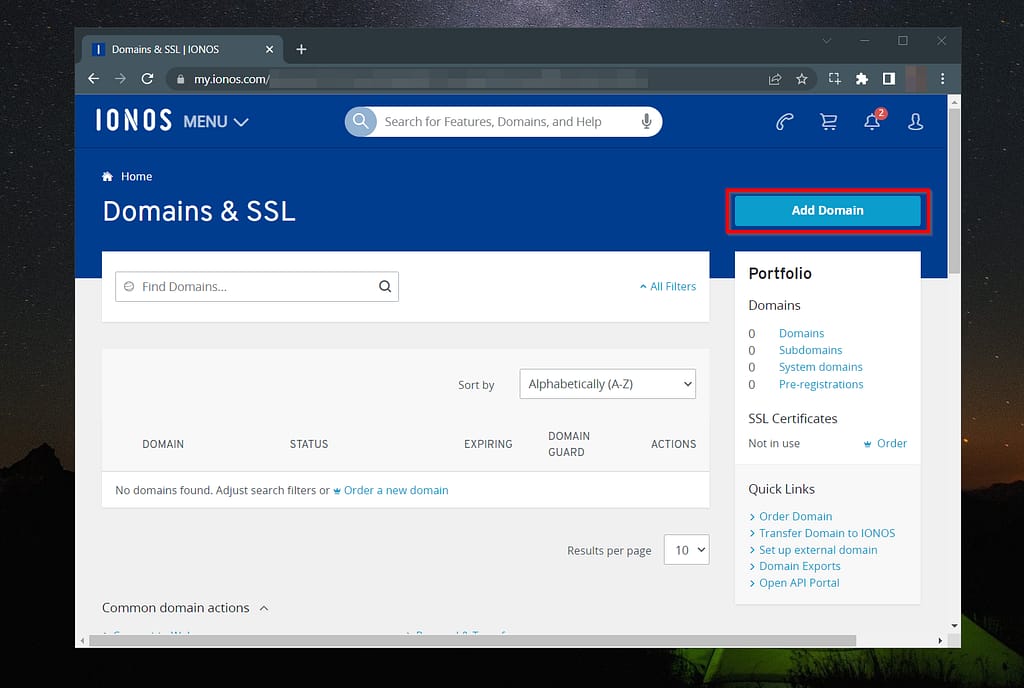
Task: Click the tab search chevron in title bar
Action: pos(827,40)
